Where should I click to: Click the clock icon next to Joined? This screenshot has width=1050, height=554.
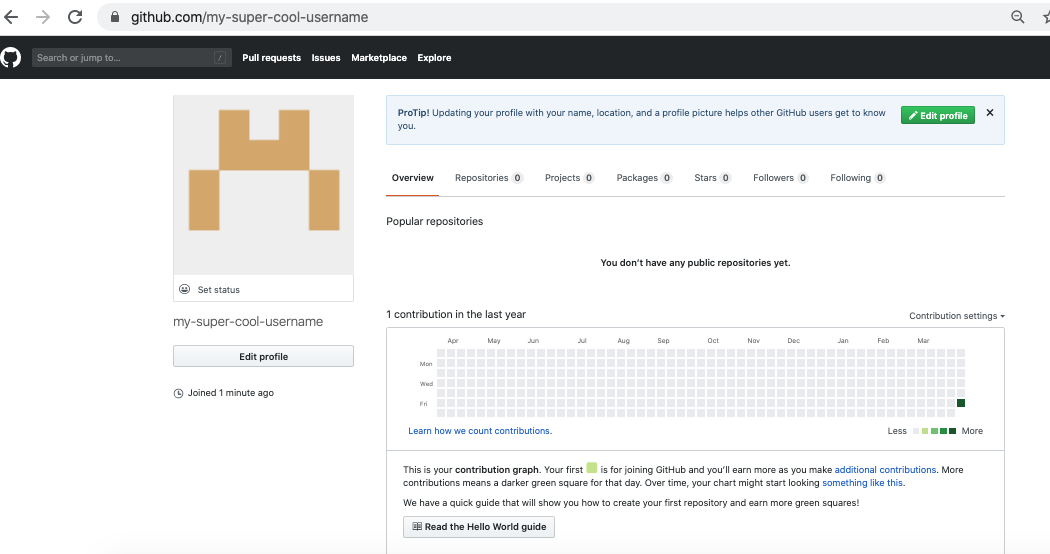(178, 393)
